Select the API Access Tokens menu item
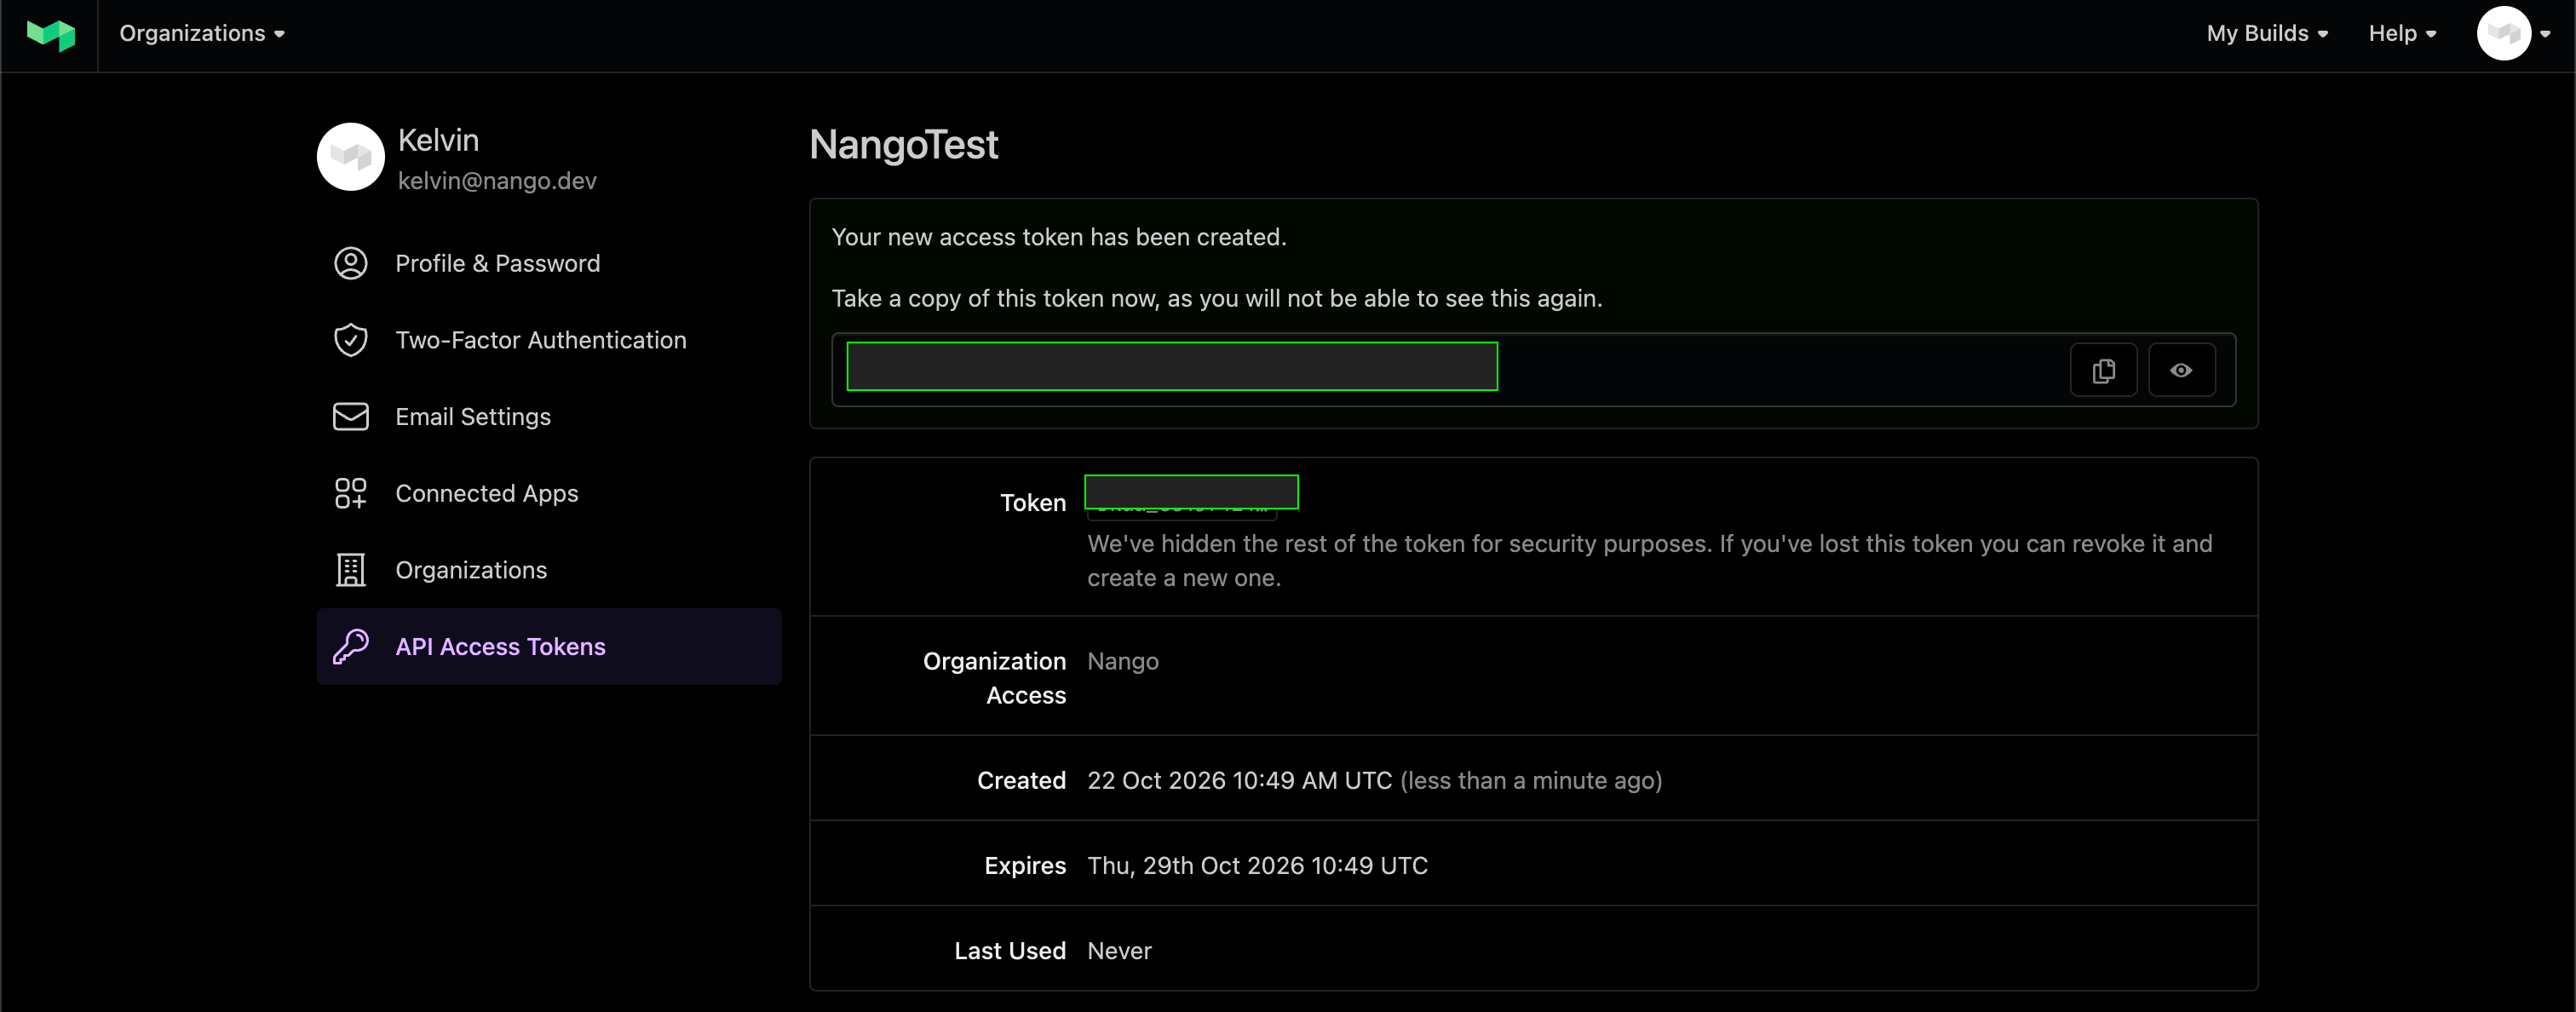2576x1012 pixels. pos(549,647)
